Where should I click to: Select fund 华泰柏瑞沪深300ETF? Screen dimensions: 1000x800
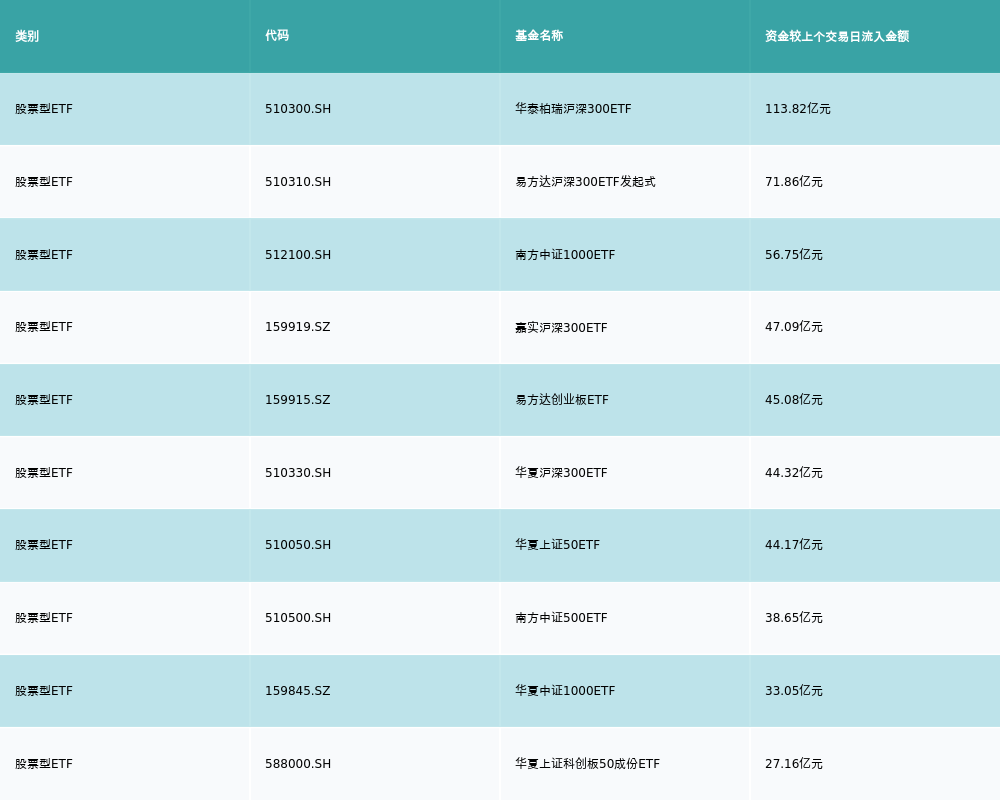(573, 109)
